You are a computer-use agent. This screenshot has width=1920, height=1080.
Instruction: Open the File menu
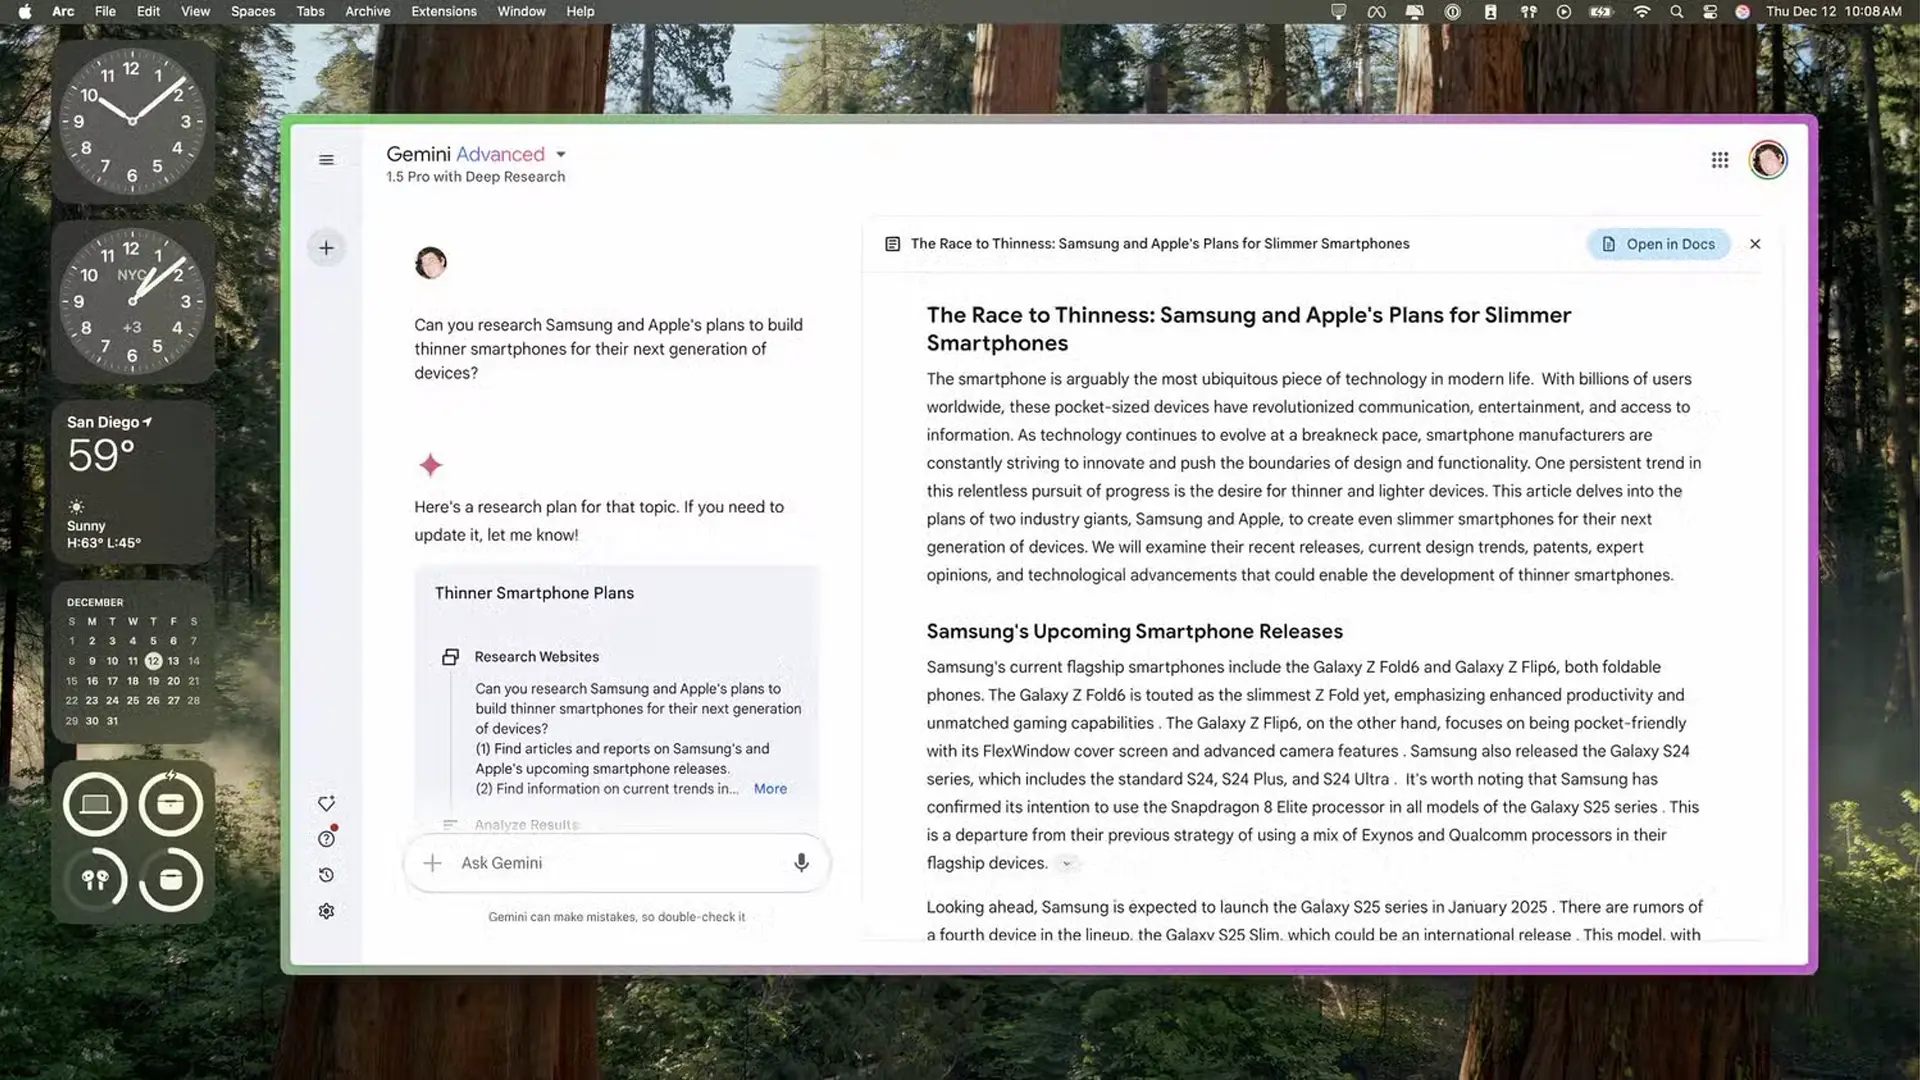tap(105, 12)
